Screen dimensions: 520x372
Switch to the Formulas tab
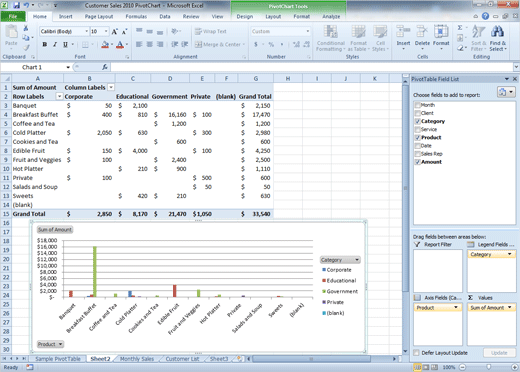click(136, 16)
